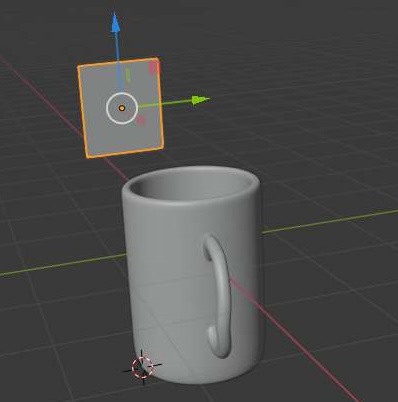This screenshot has height=402, width=398.
Task: Click the 3D cursor beside the mug base
Action: [x=142, y=367]
